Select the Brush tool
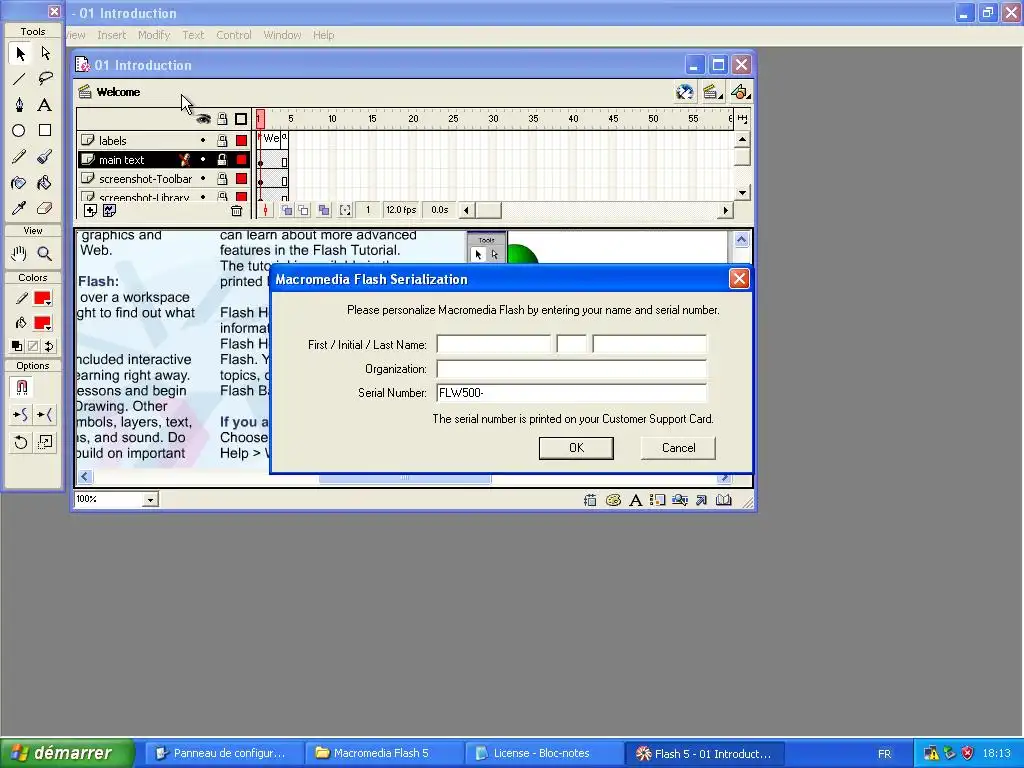The image size is (1024, 768). pyautogui.click(x=45, y=157)
